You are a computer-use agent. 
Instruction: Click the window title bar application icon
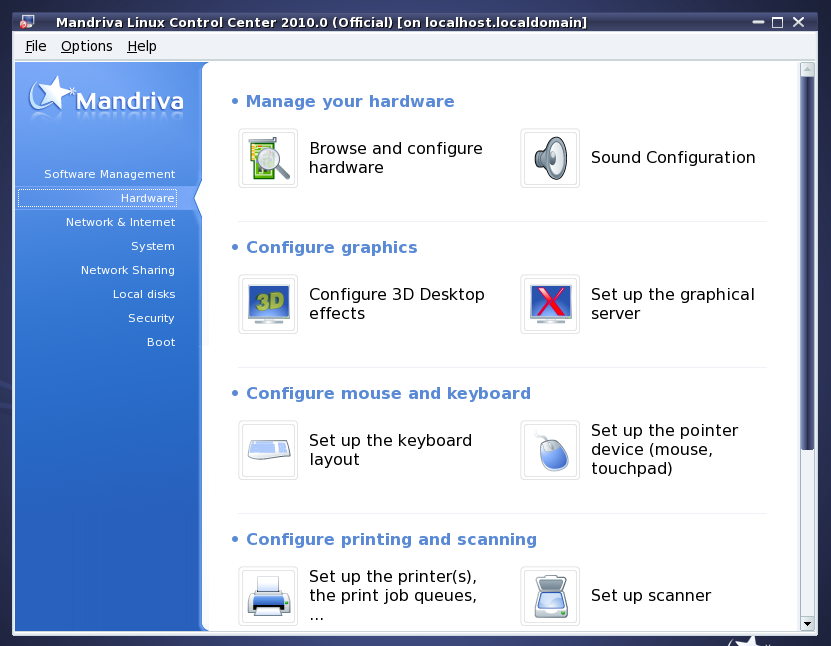(x=27, y=22)
